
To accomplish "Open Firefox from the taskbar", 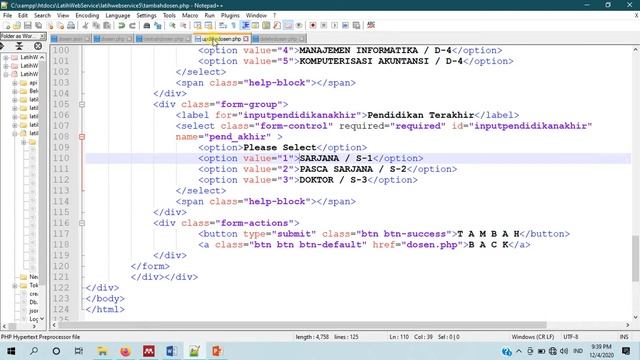I will (x=125, y=351).
